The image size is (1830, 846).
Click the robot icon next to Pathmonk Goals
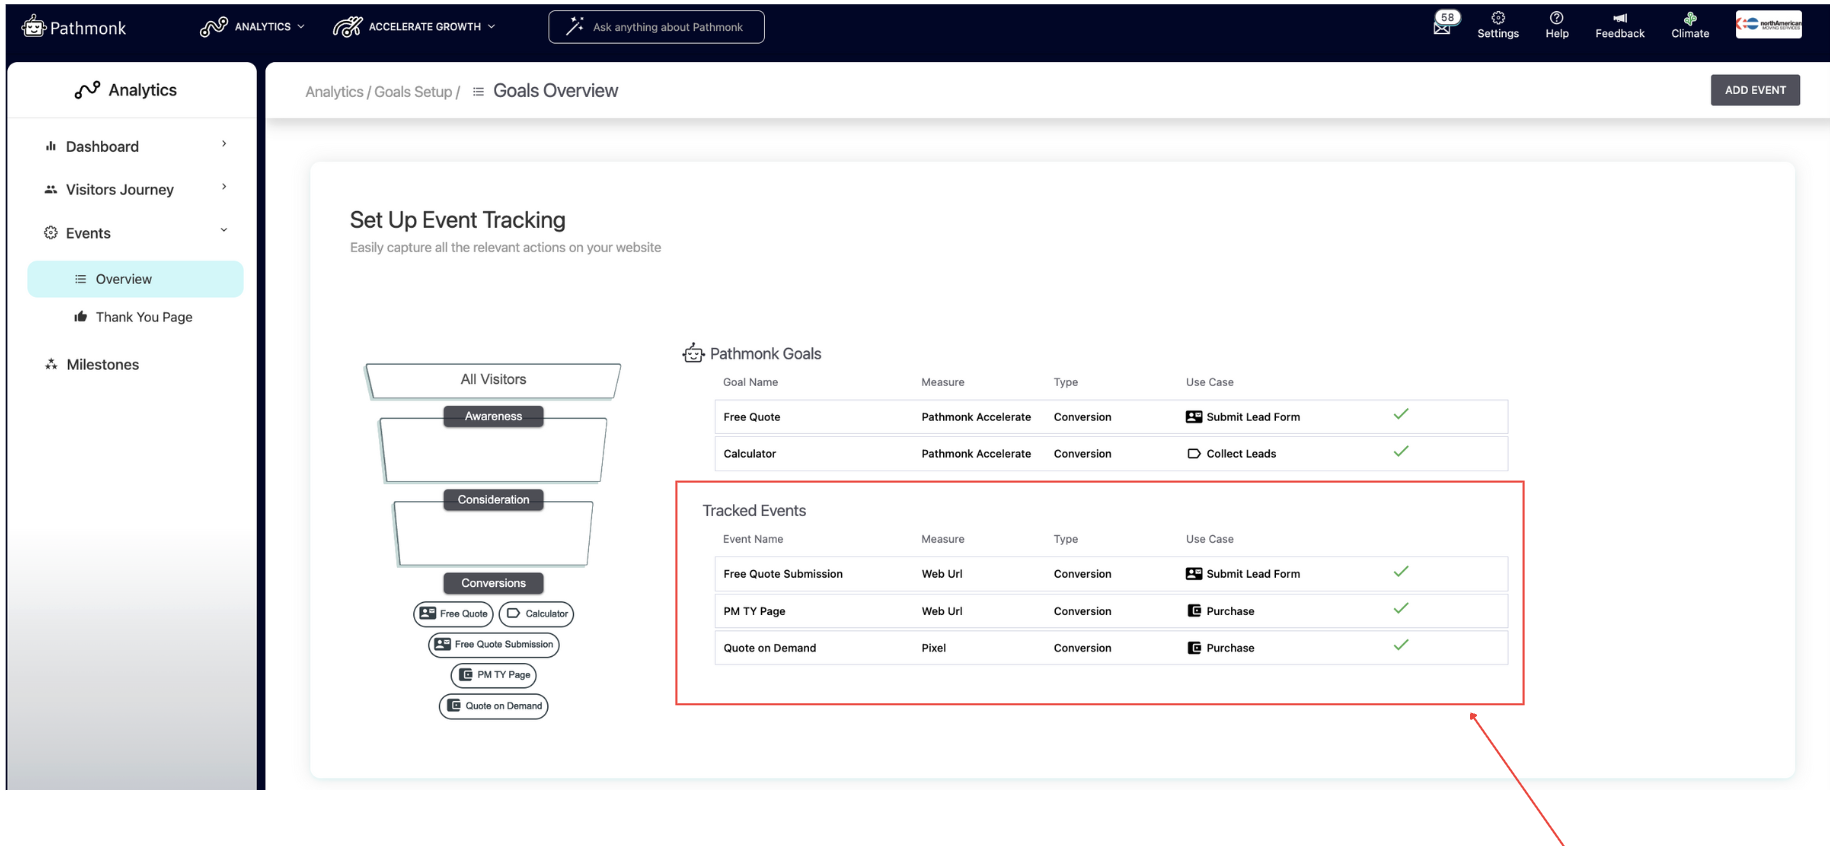point(693,353)
